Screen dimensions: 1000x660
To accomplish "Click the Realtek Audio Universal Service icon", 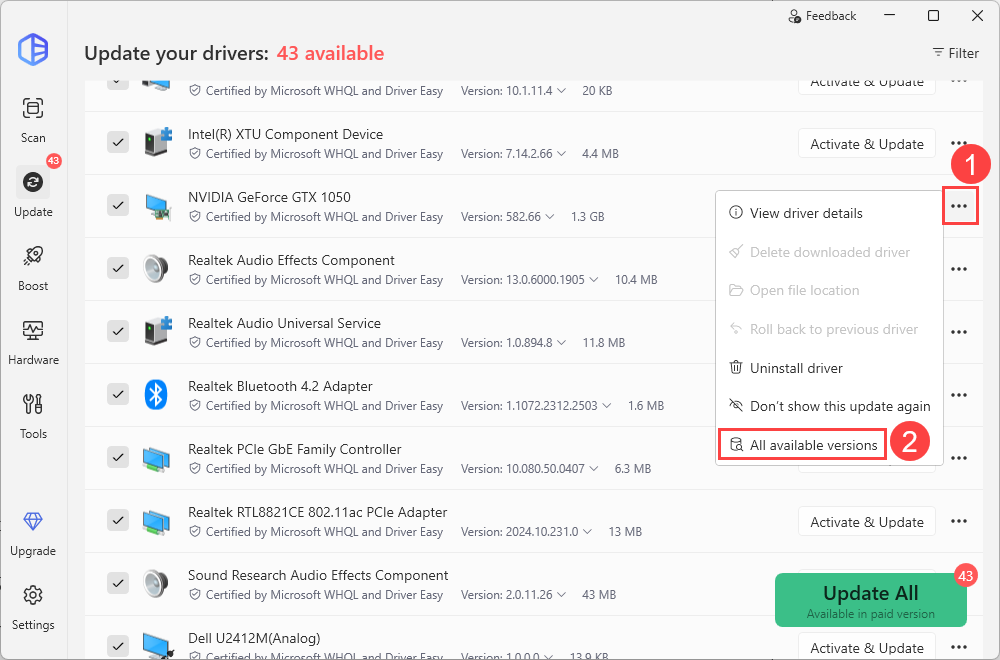I will point(157,331).
